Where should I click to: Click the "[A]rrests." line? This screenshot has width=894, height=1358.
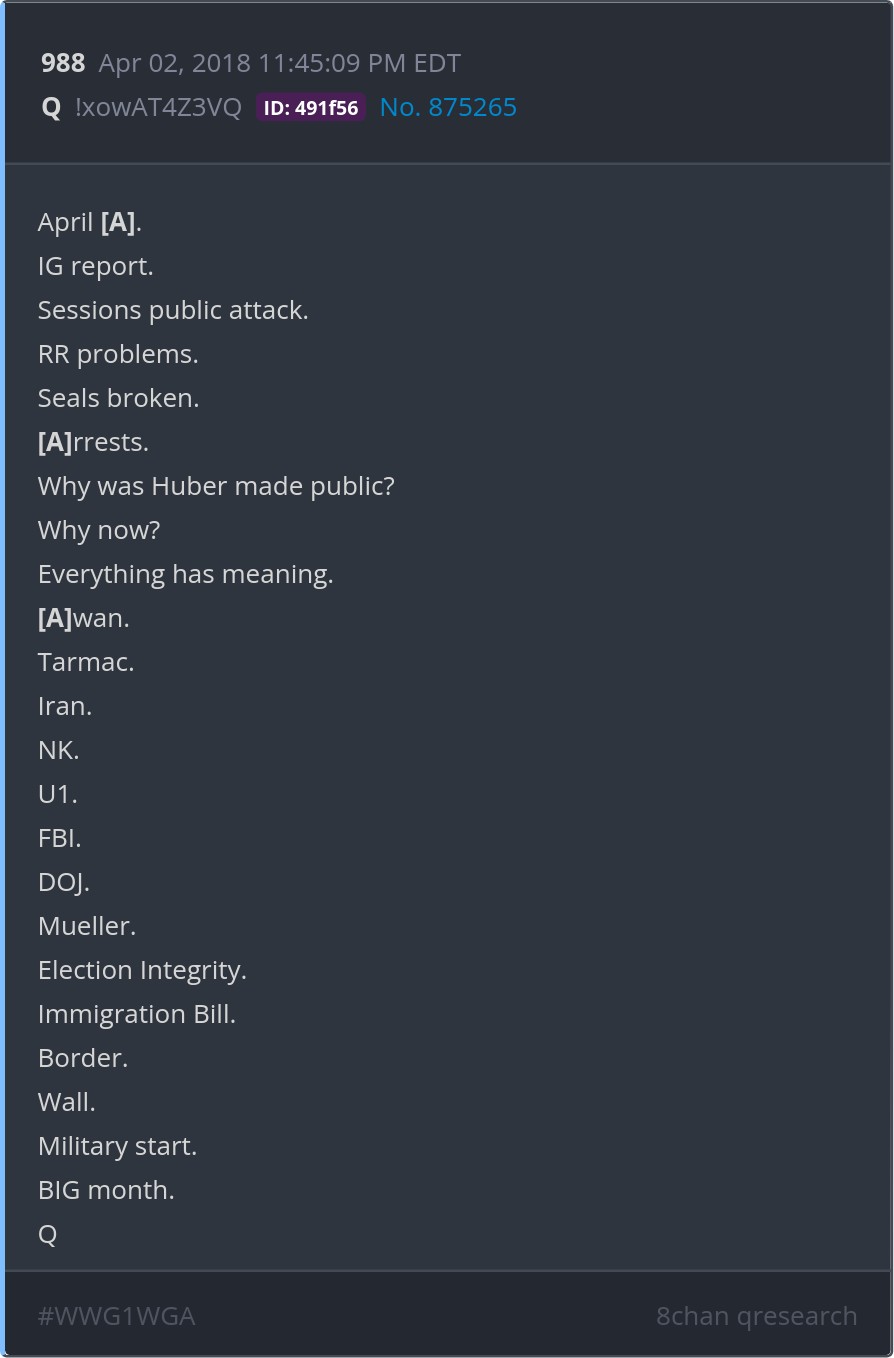point(93,442)
